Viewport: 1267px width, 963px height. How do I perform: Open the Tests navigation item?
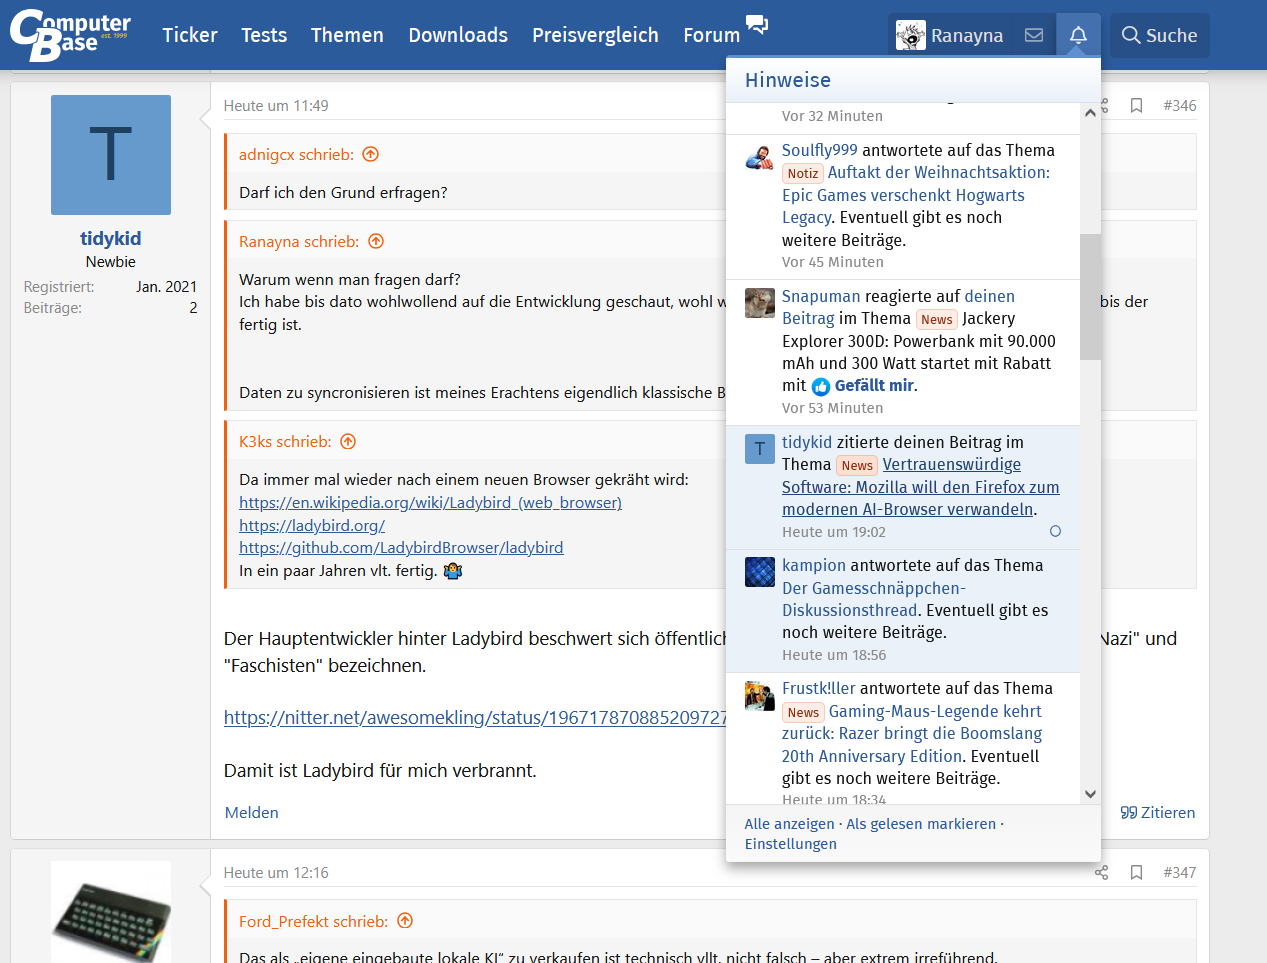[x=264, y=35]
